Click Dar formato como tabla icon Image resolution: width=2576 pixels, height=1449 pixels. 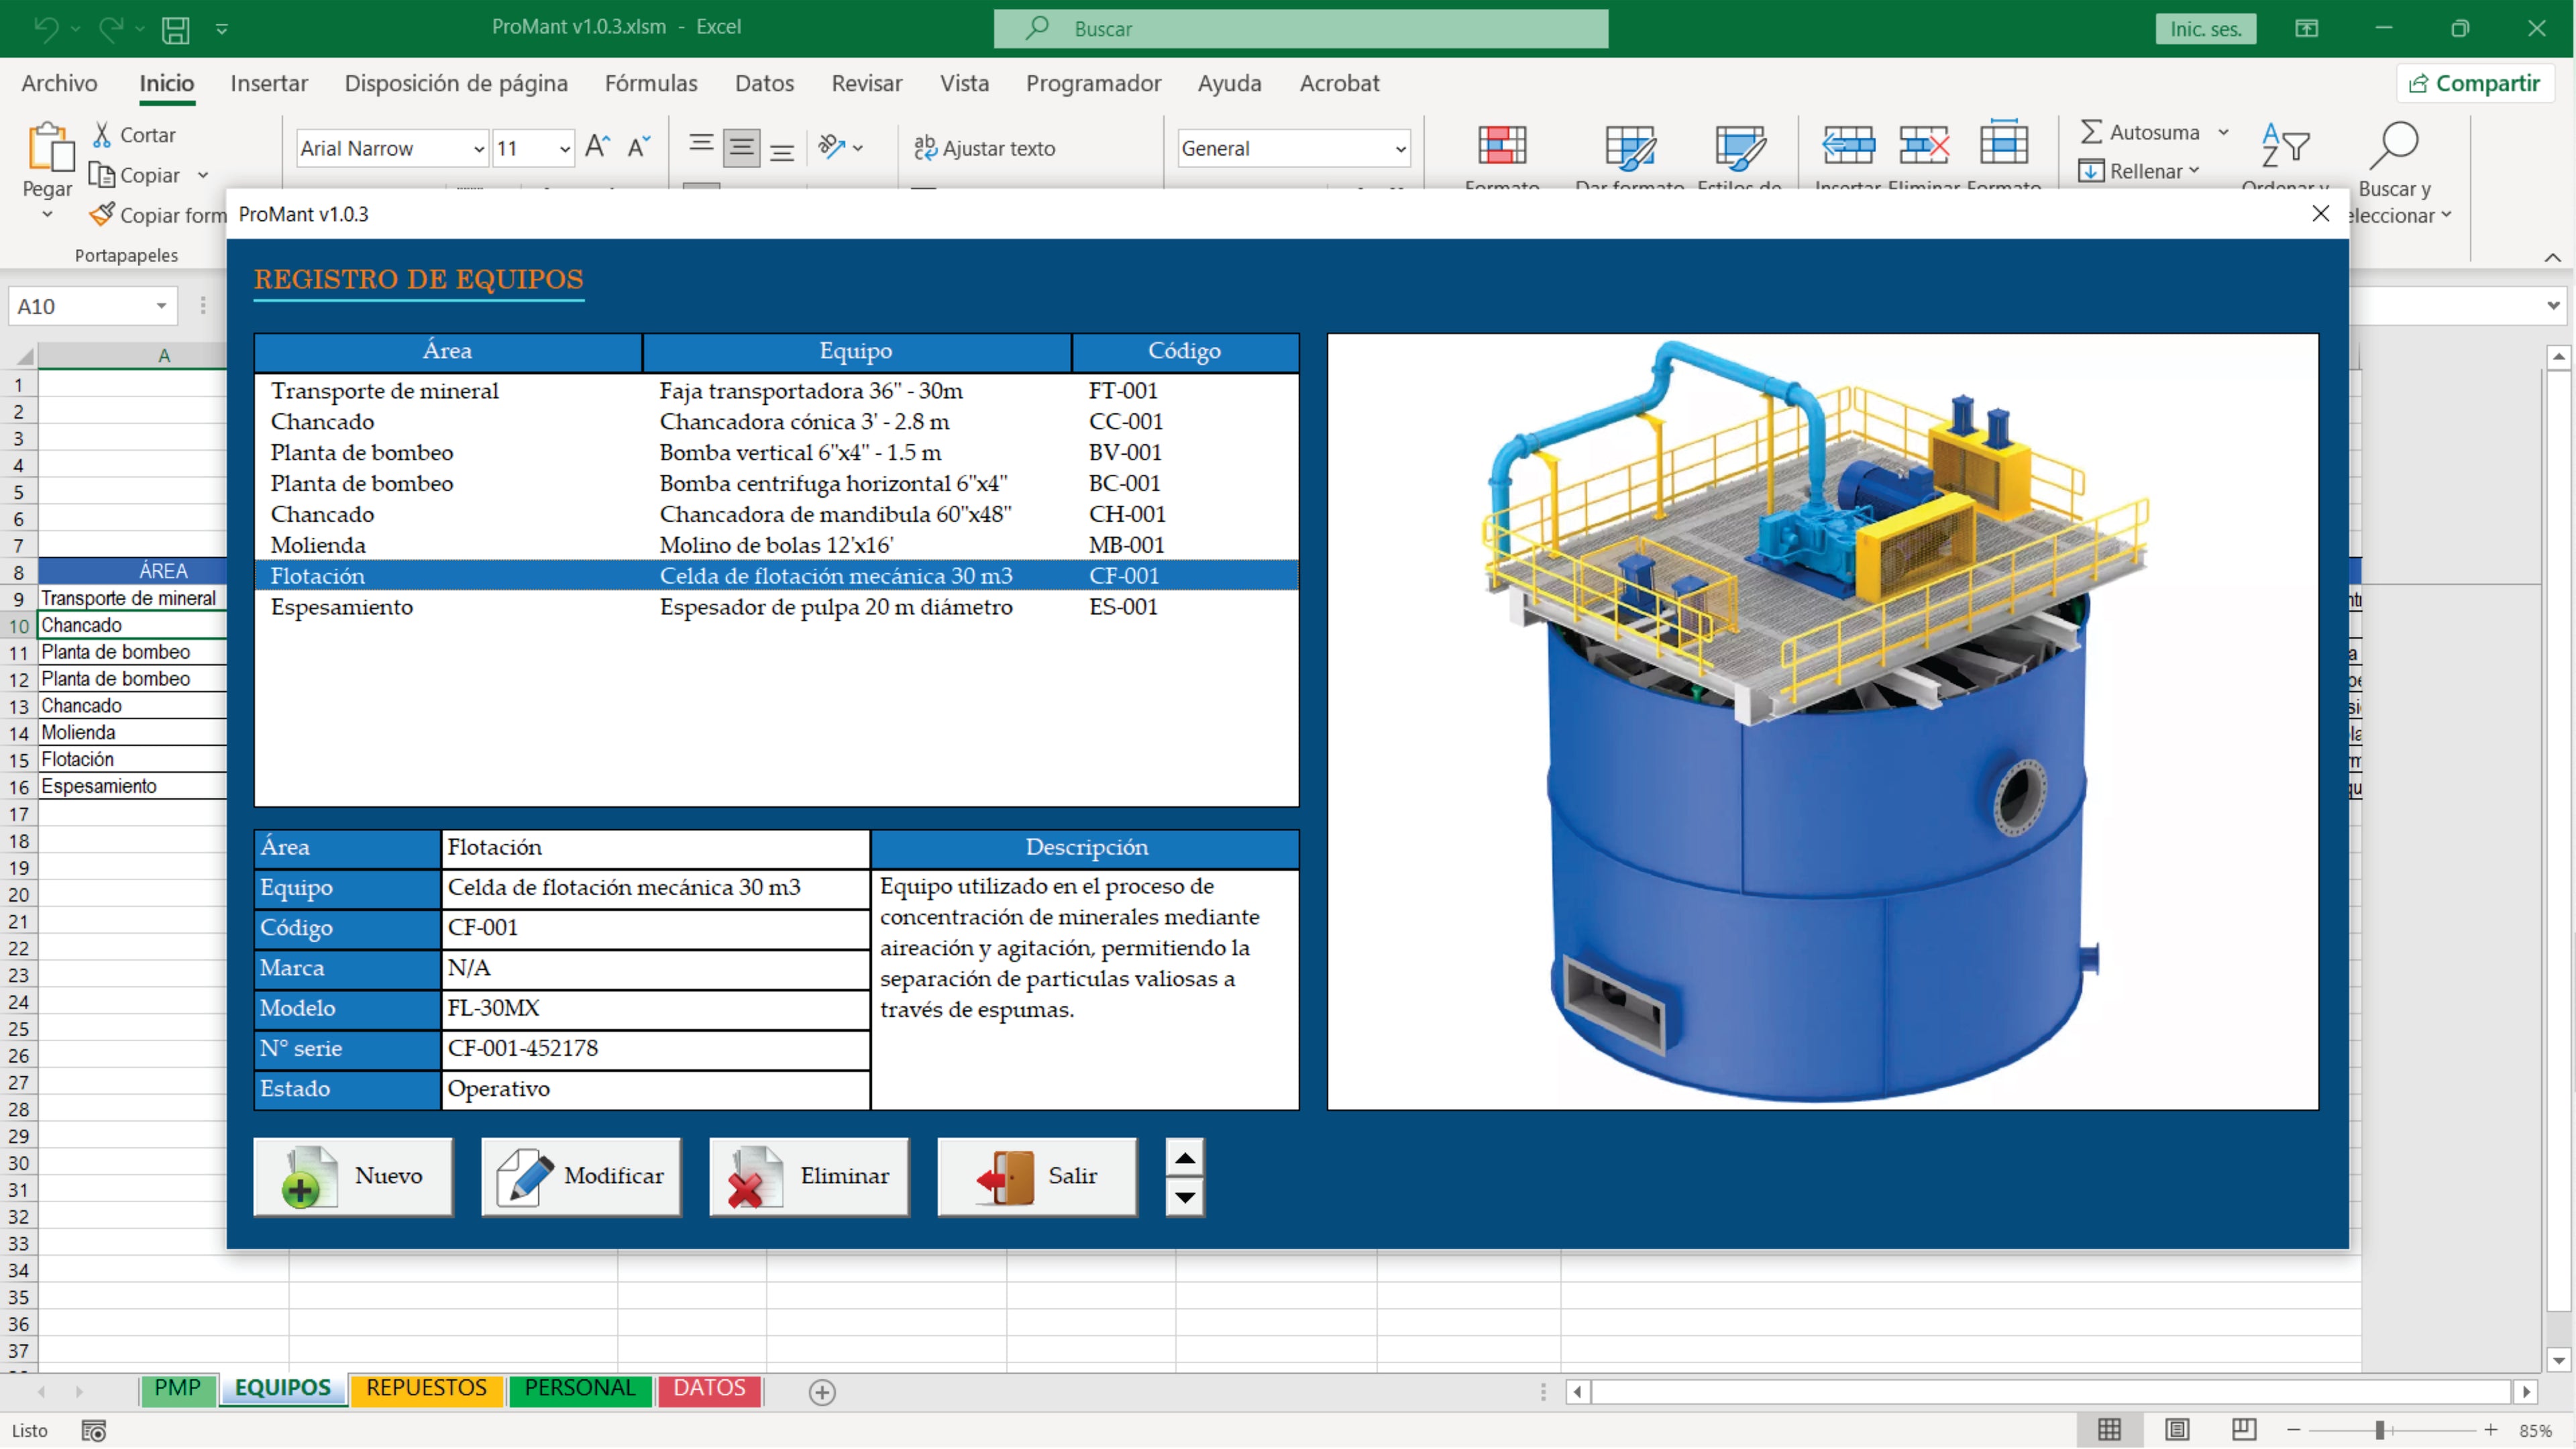click(x=1630, y=147)
